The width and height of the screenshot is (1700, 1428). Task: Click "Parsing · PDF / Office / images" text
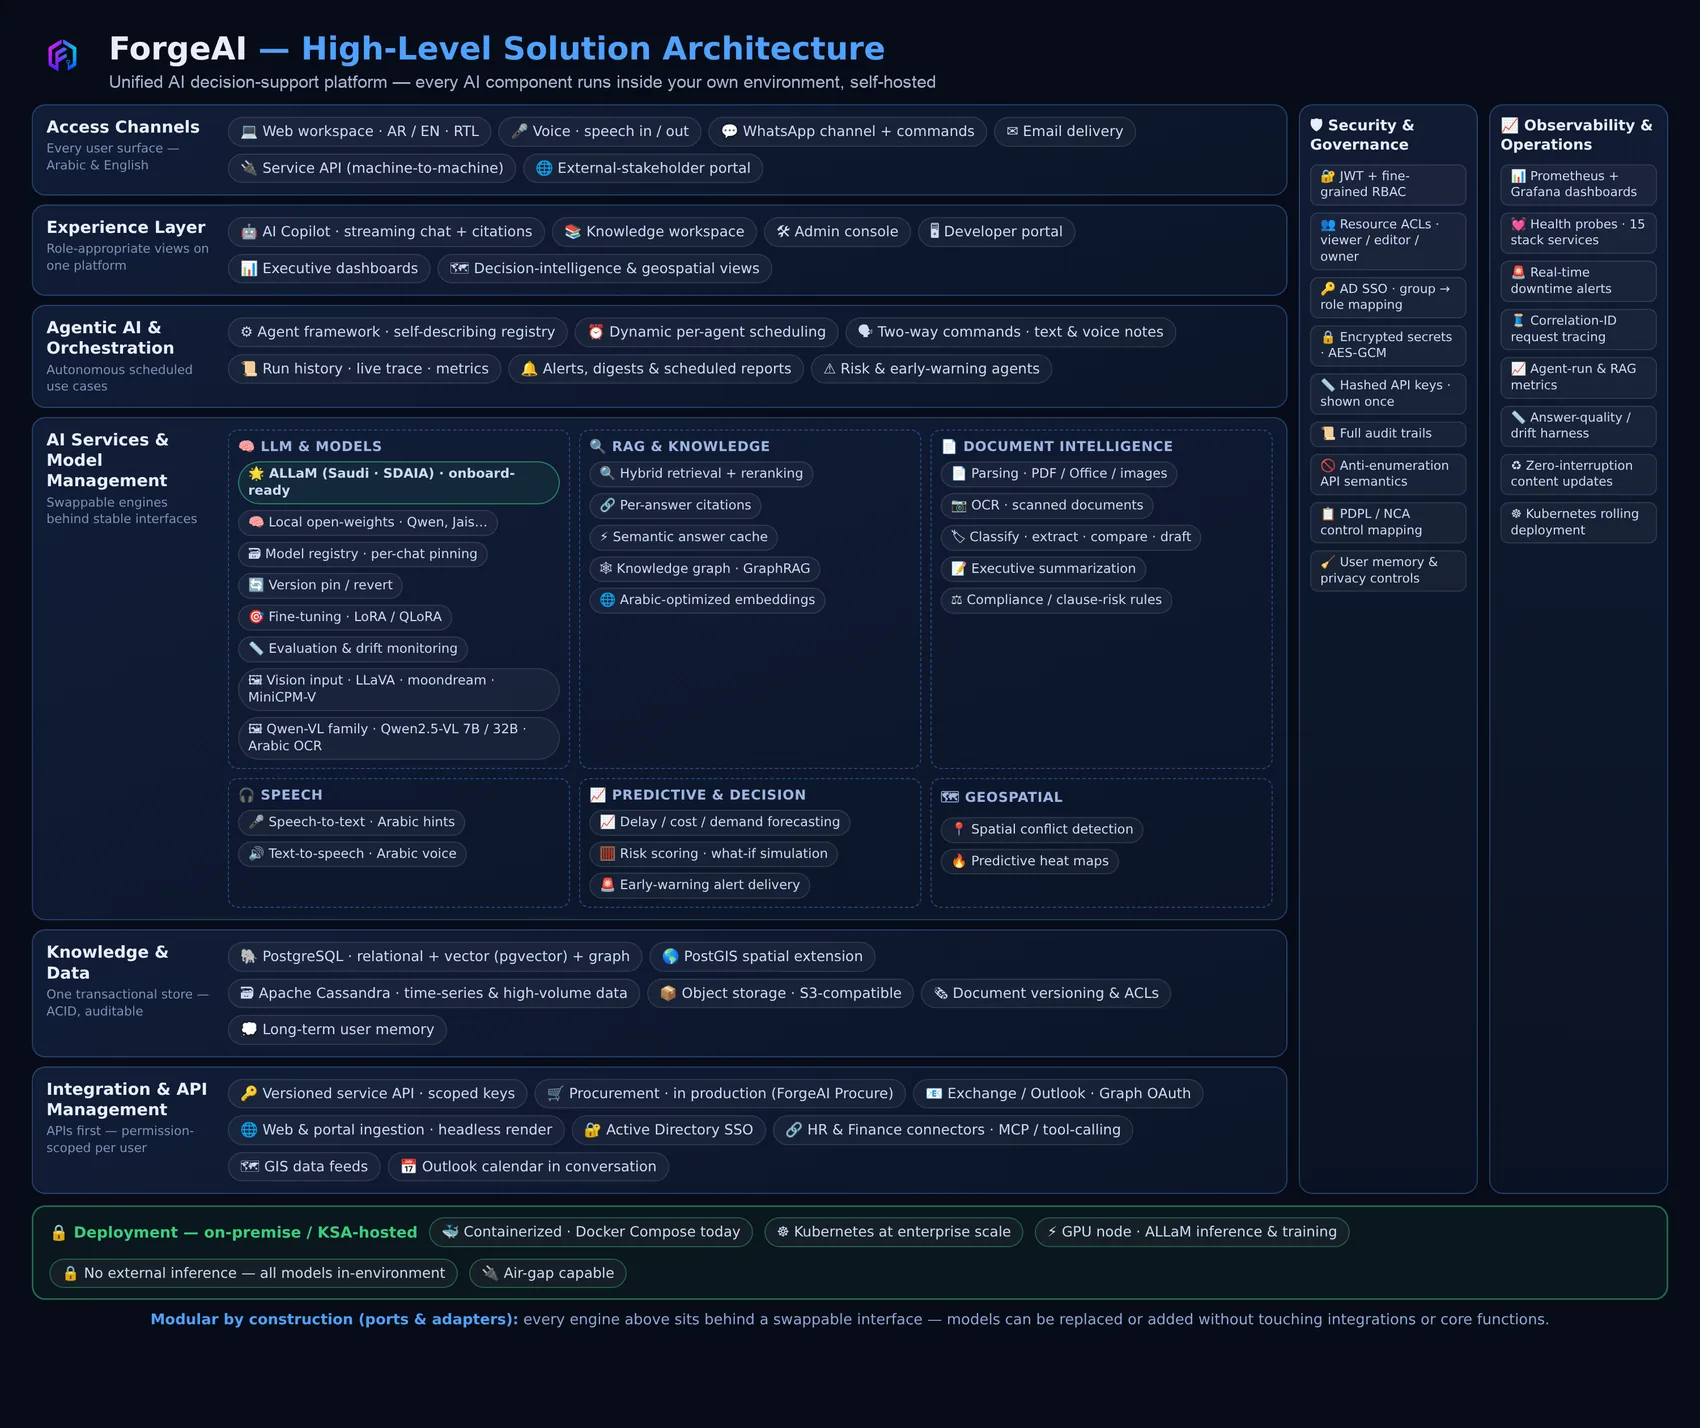coord(1069,473)
